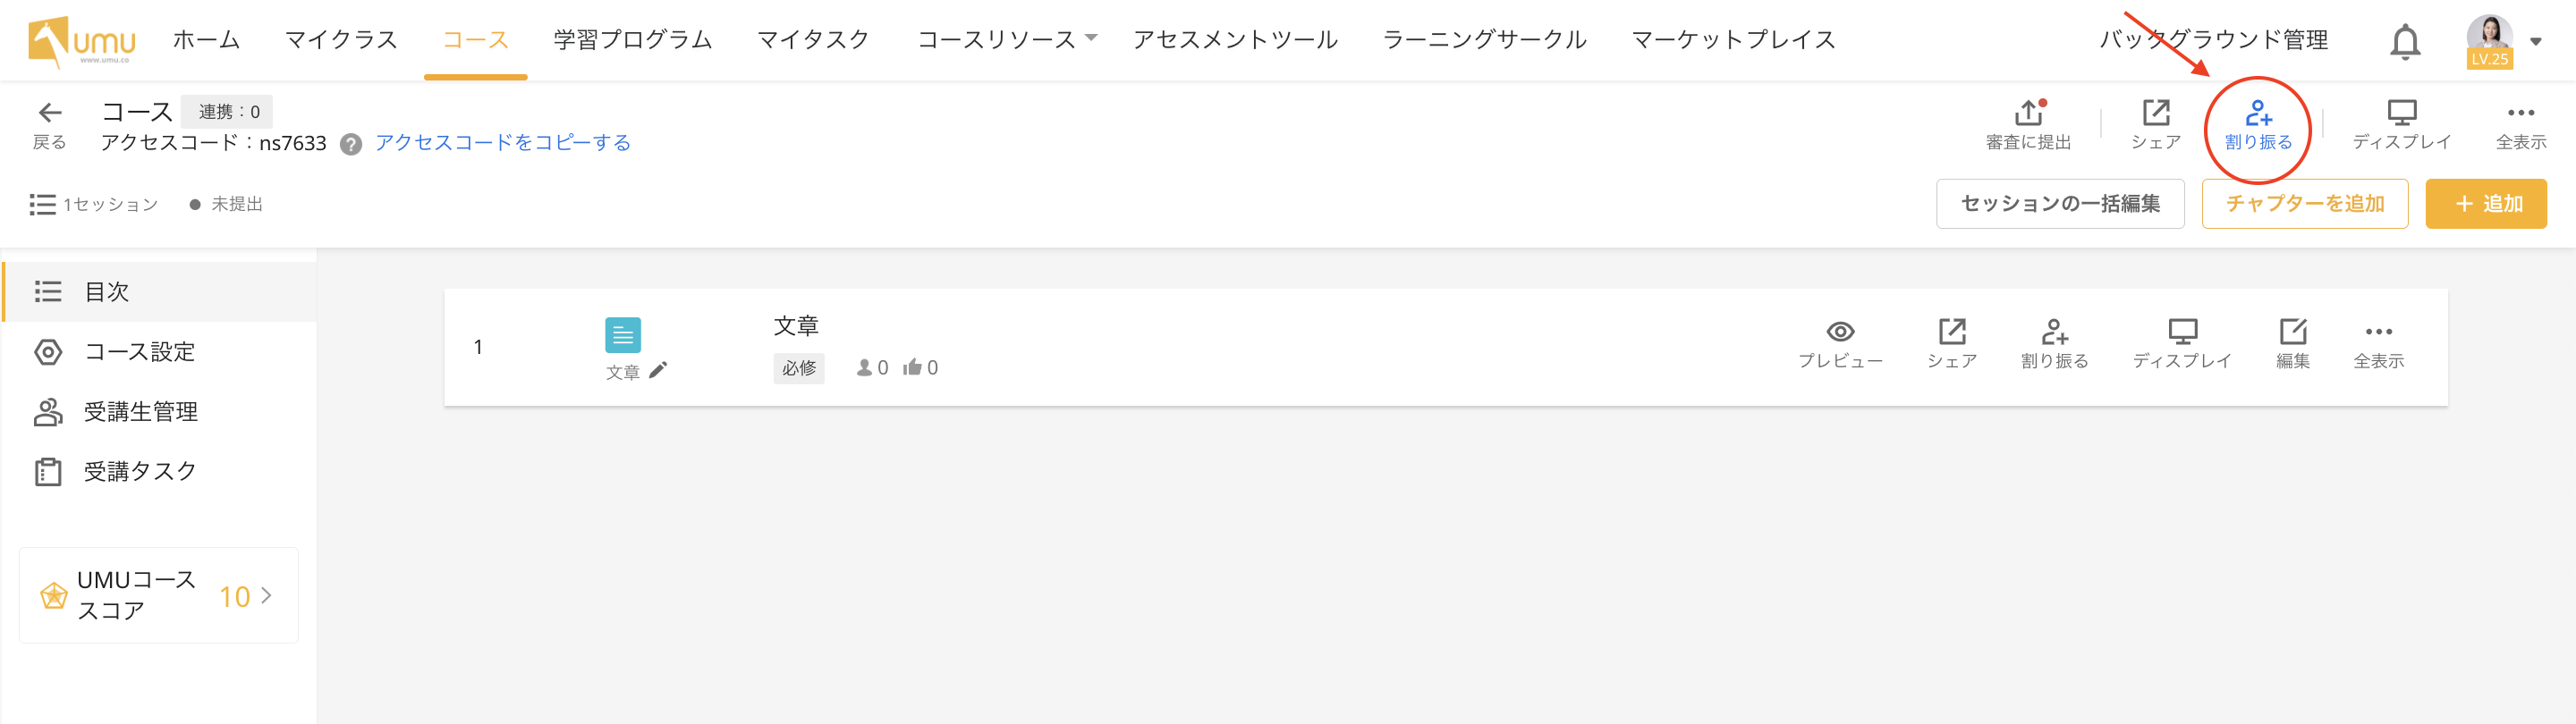
Task: Click the 編集 icon for the 文章 session
Action: [2292, 332]
